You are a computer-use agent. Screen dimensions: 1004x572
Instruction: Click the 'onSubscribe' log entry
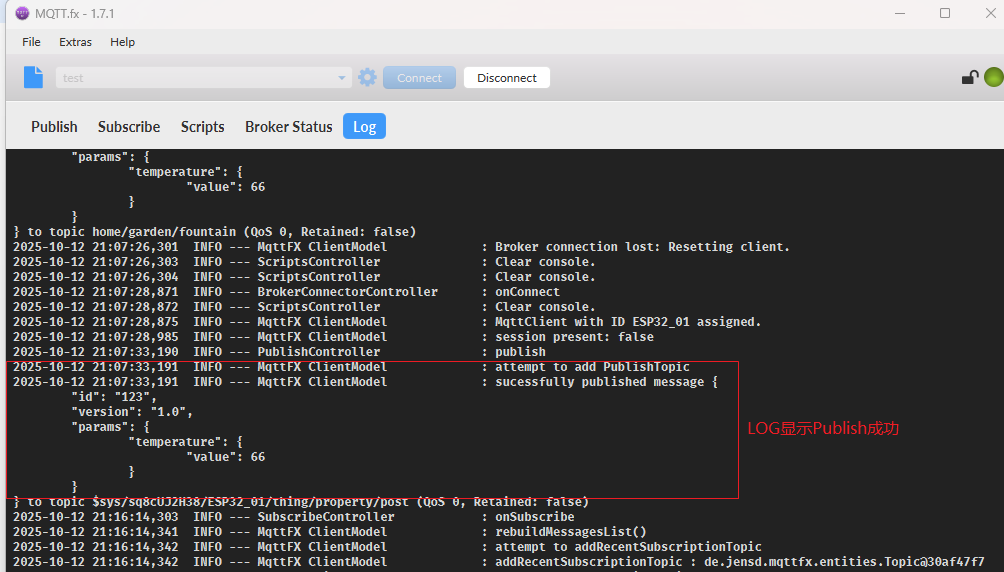coord(535,516)
